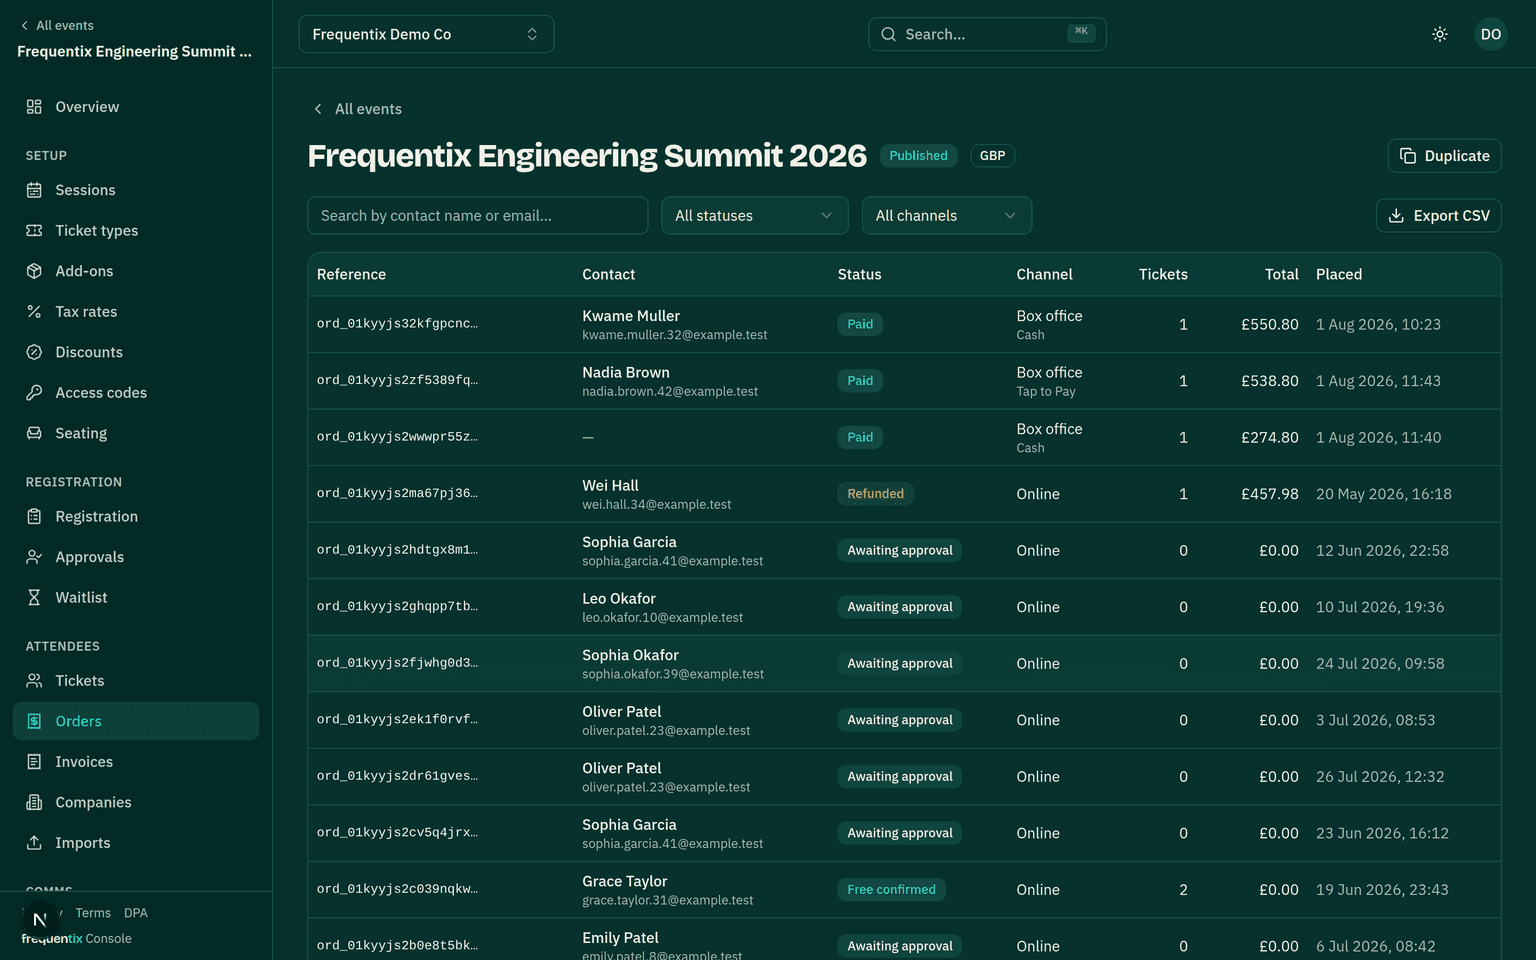Viewport: 1536px width, 960px height.
Task: Click the back chevron above the event title
Action: [318, 109]
